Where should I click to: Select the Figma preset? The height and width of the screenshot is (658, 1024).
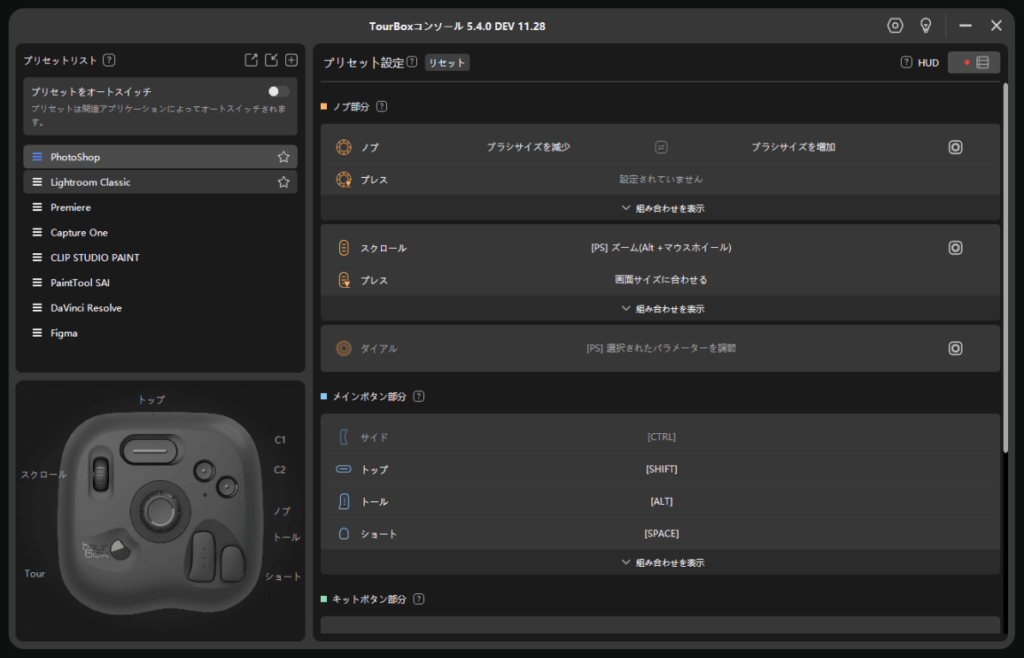click(161, 333)
